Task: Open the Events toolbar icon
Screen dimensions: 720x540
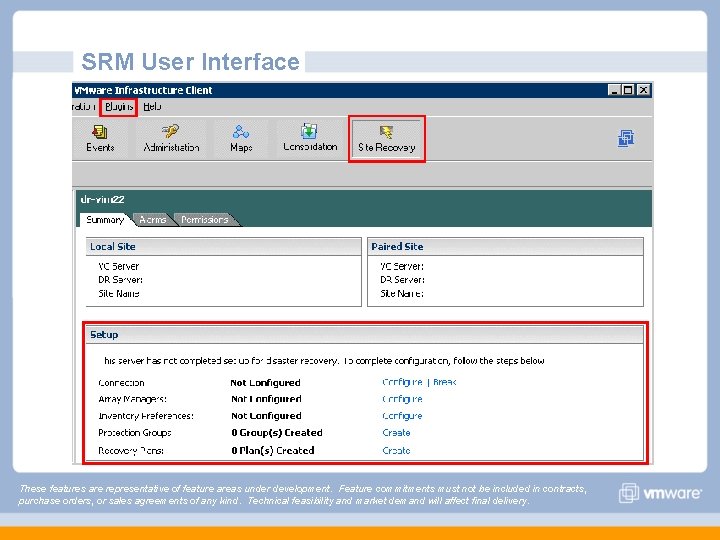Action: 100,138
